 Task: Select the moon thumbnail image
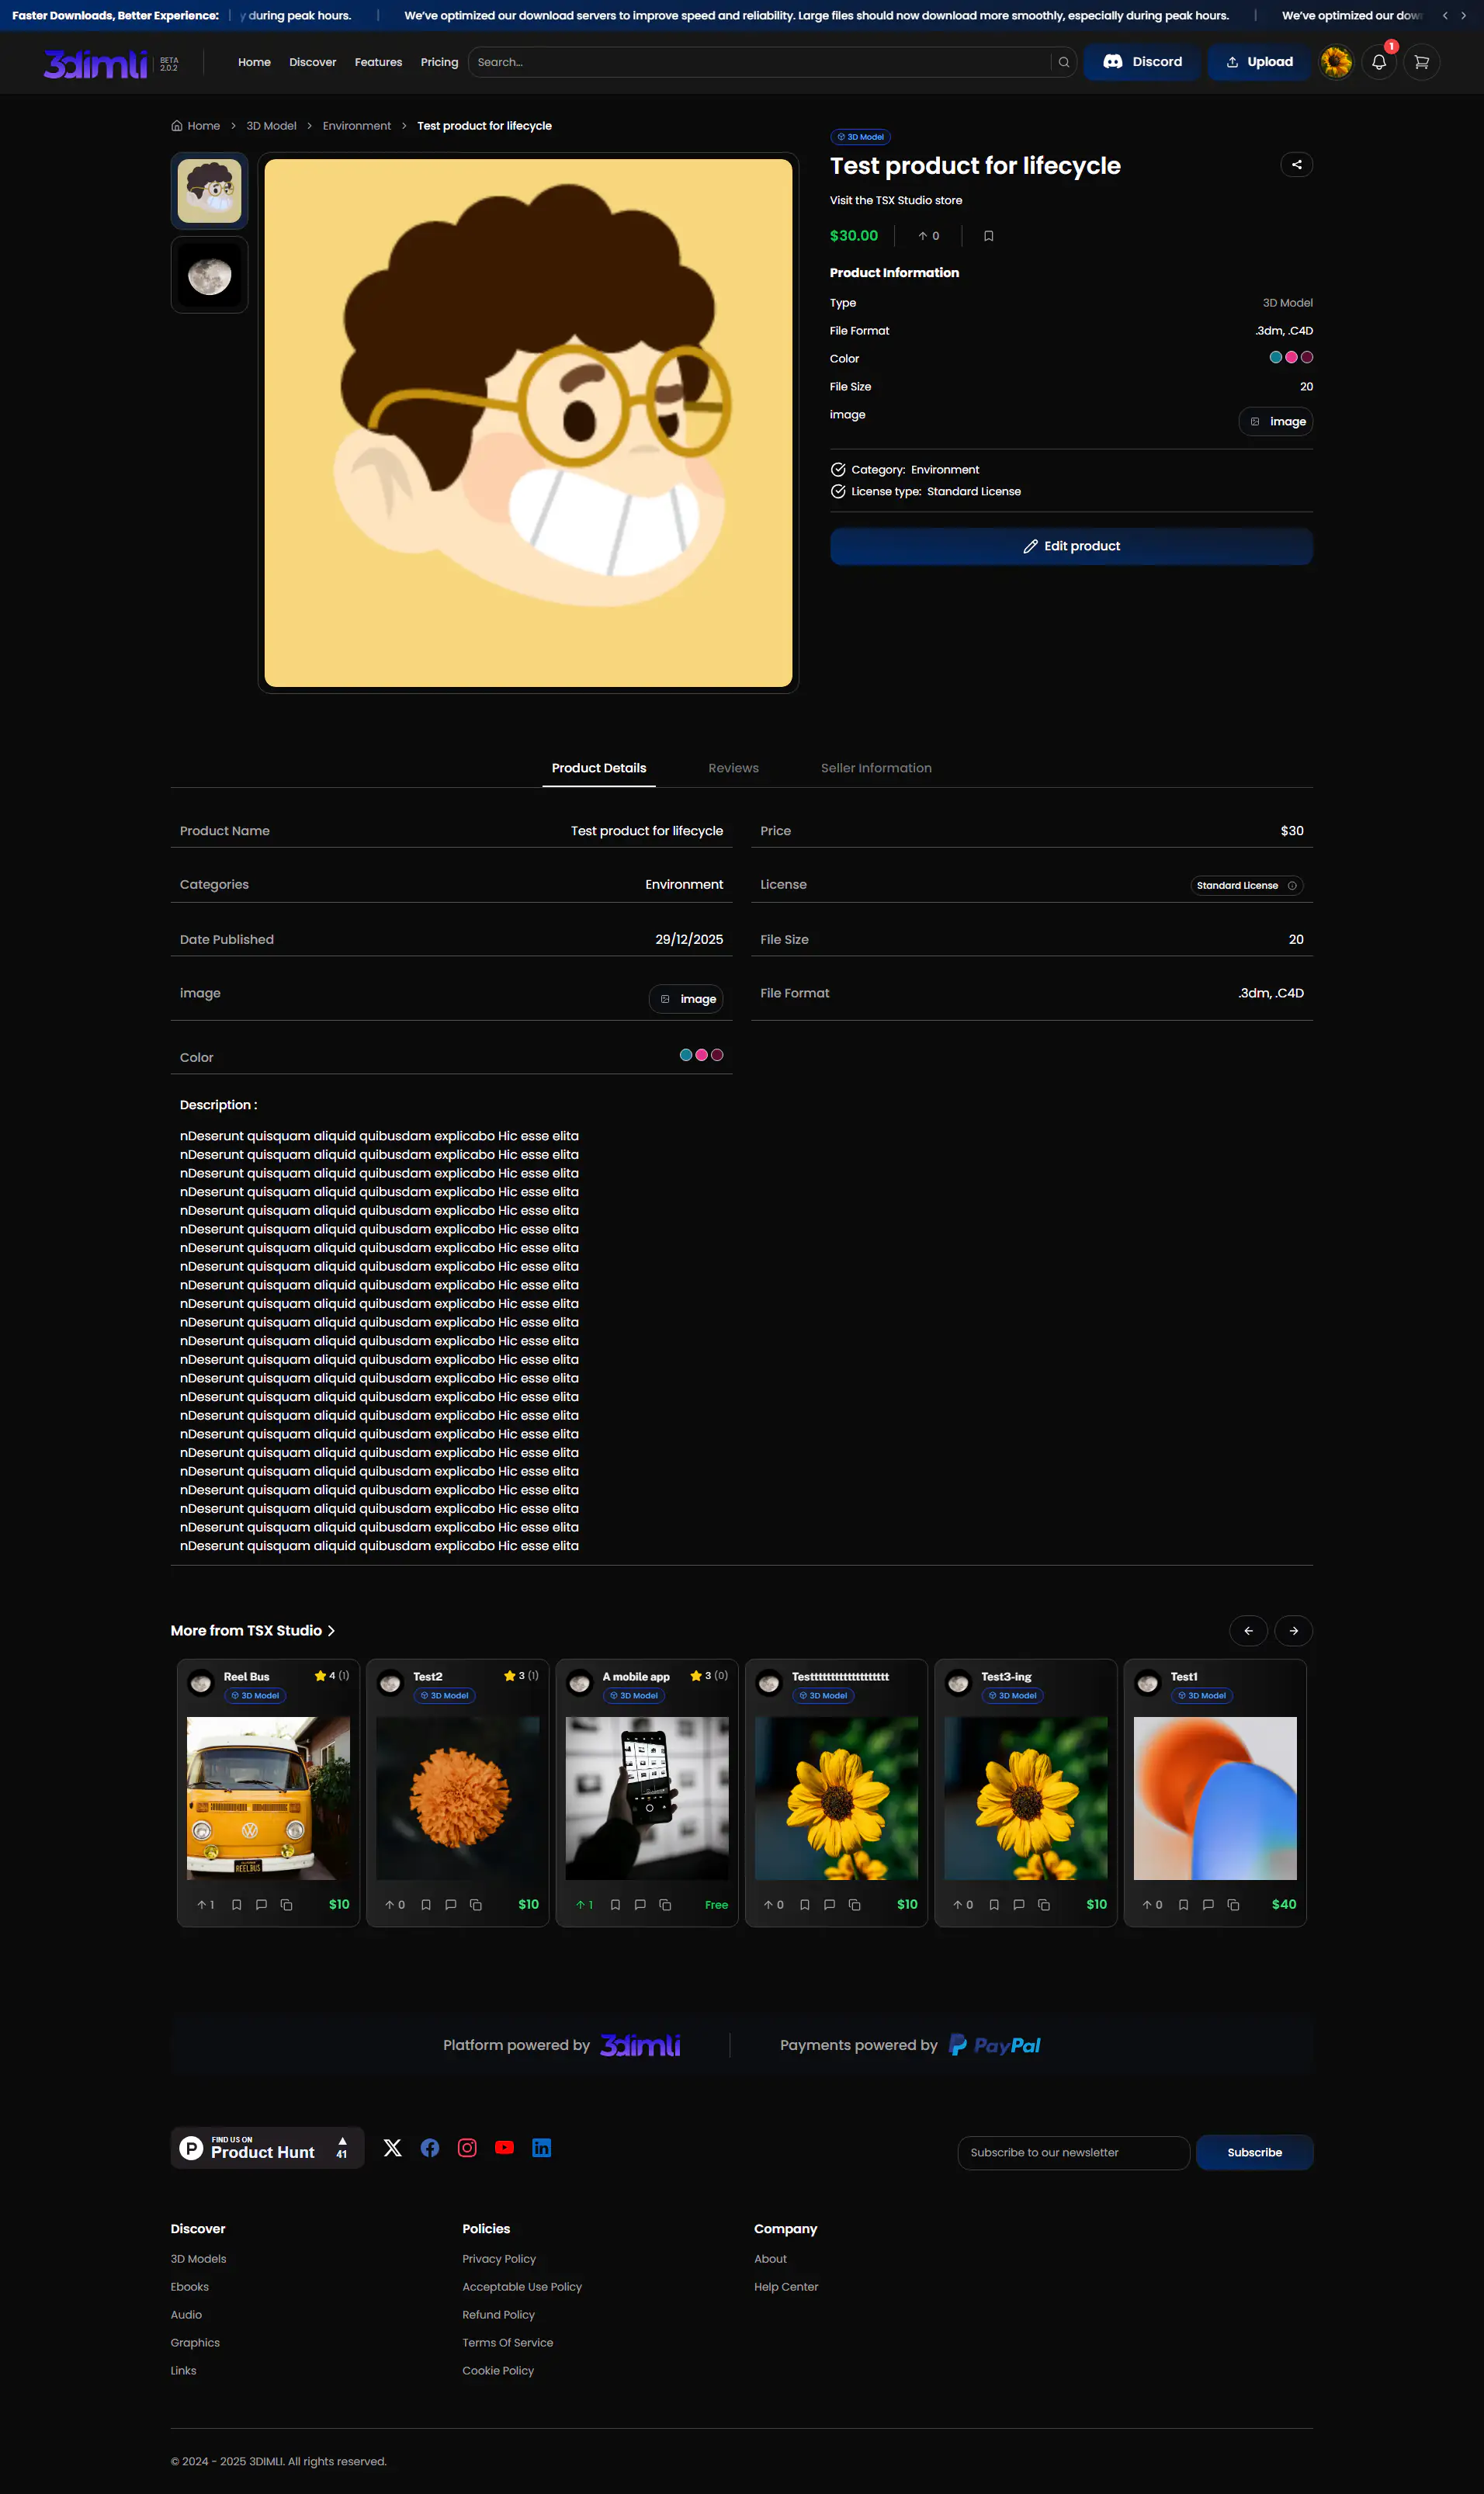[209, 275]
